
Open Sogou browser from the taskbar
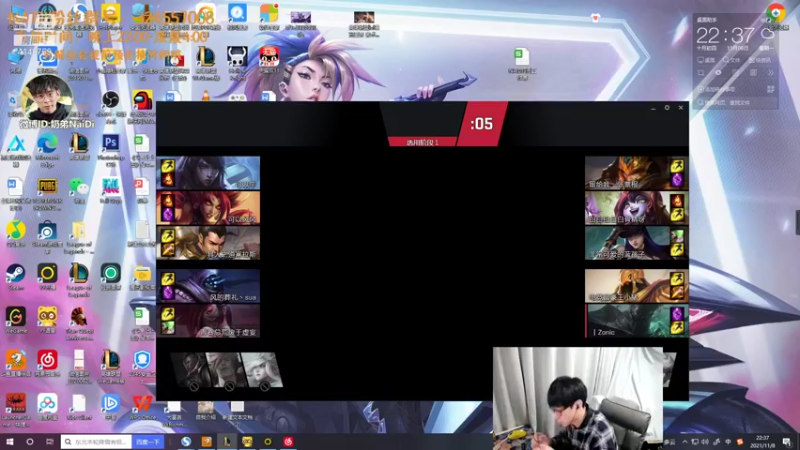coord(186,442)
